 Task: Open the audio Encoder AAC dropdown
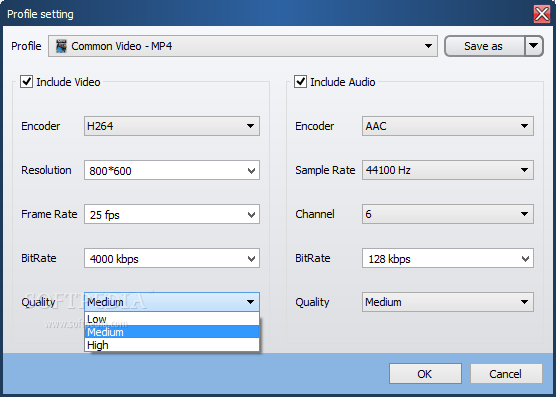(x=447, y=126)
